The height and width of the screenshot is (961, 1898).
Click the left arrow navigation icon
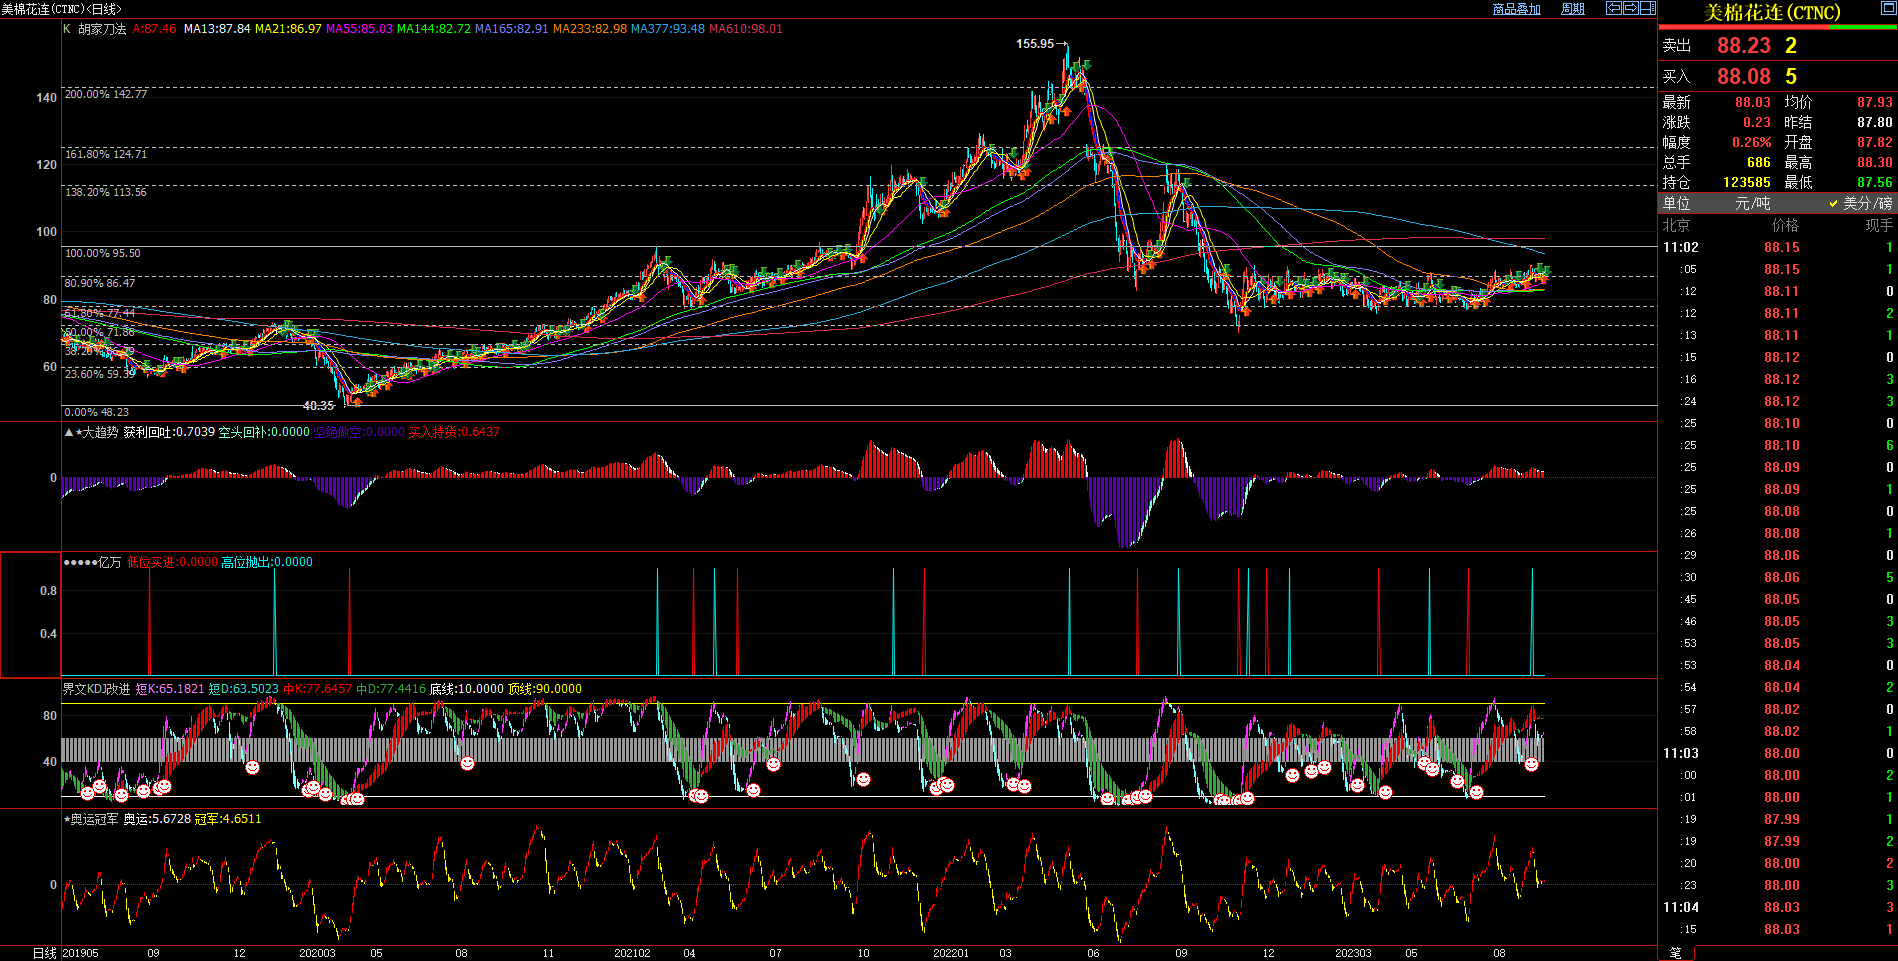click(x=1613, y=8)
